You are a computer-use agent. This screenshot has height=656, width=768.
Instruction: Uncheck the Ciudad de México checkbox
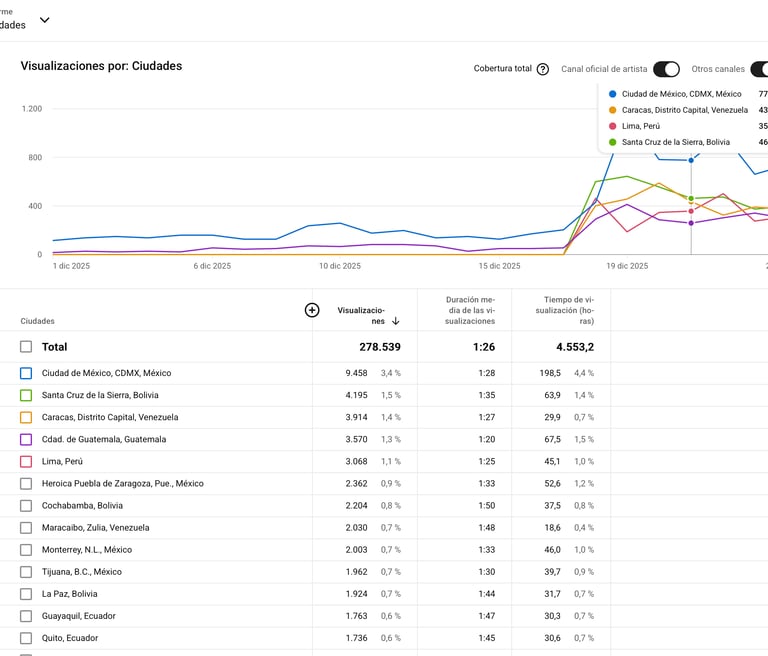26,373
